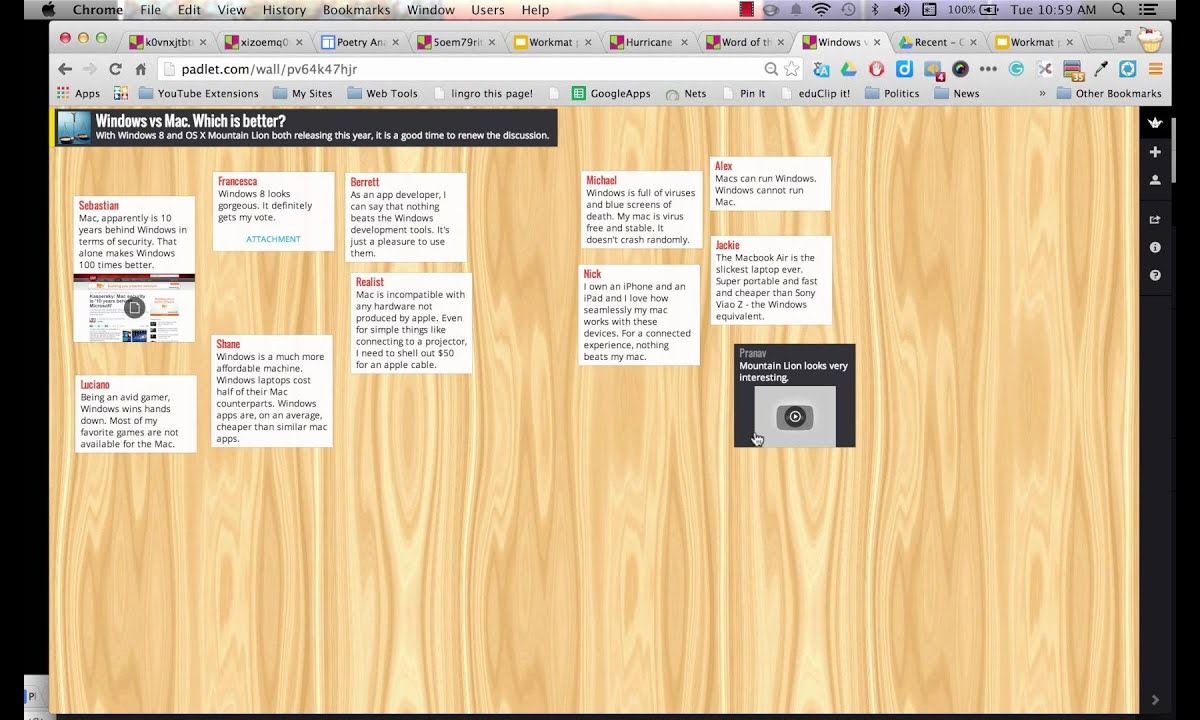Open the blue 'd' Diigo extension
Image resolution: width=1200 pixels, height=720 pixels.
pos(904,69)
